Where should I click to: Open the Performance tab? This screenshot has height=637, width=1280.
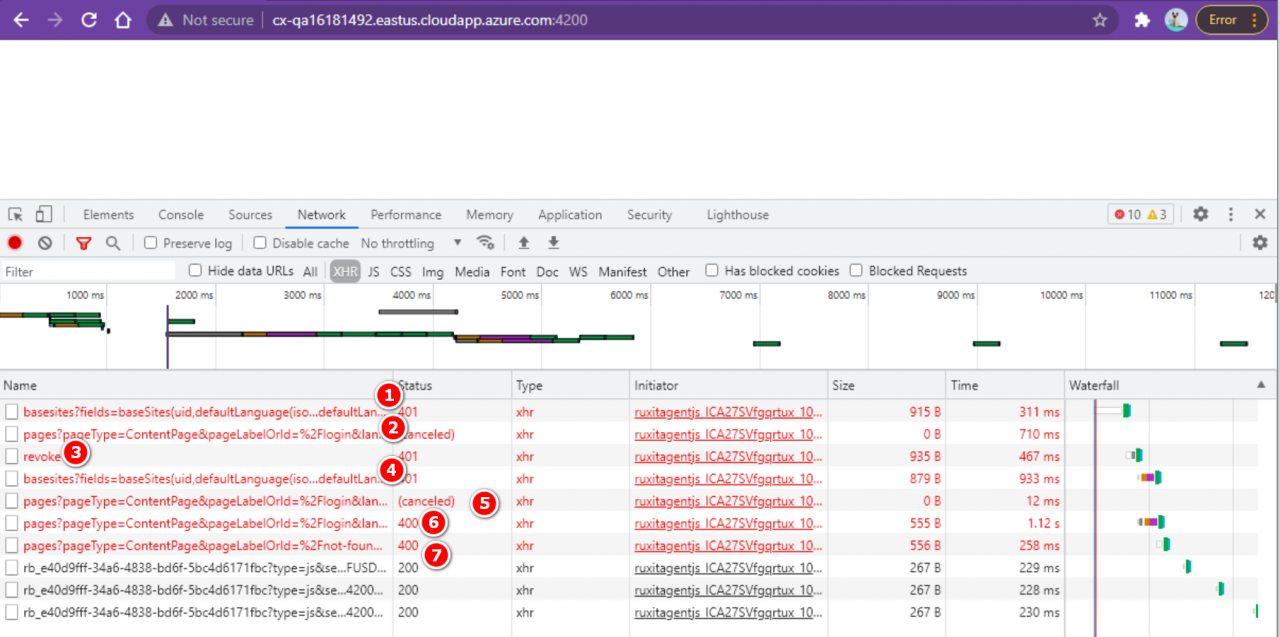(x=406, y=215)
